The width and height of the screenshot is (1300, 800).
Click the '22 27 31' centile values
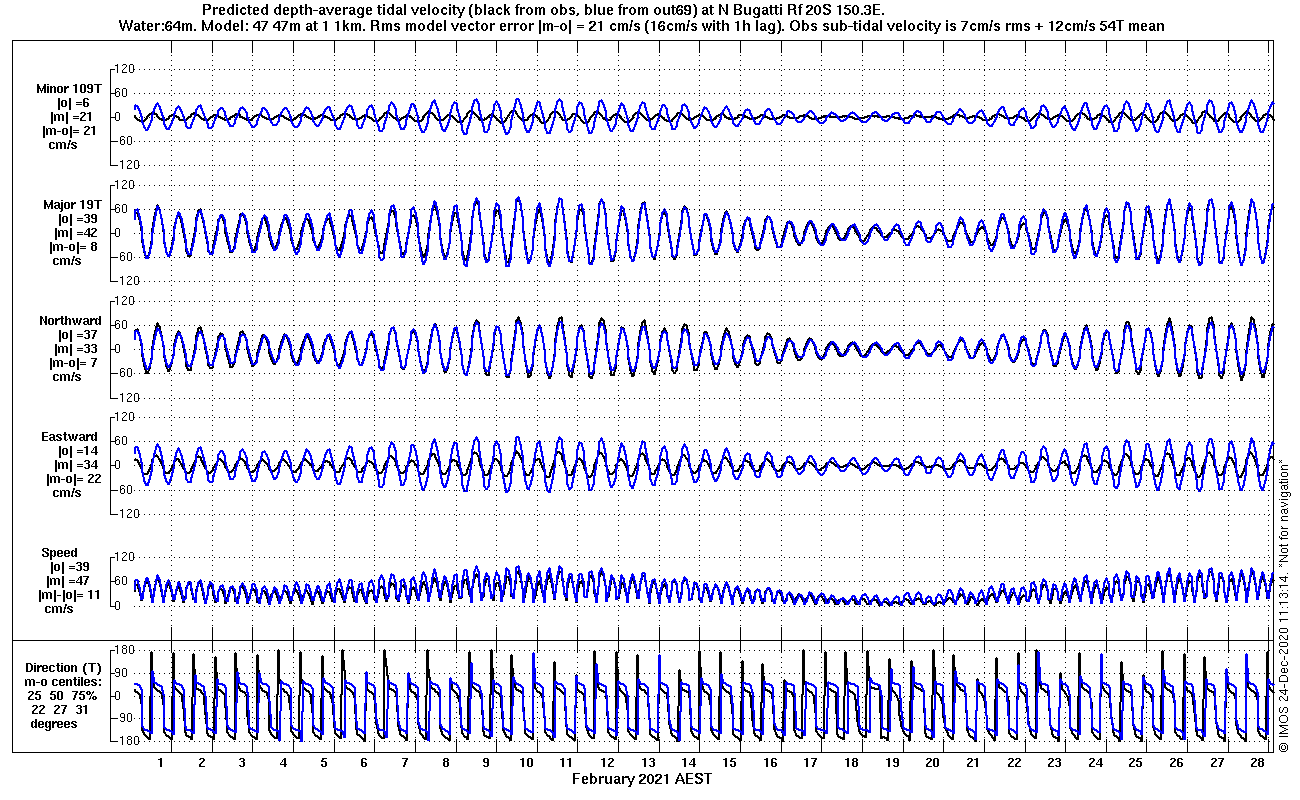pyautogui.click(x=60, y=710)
